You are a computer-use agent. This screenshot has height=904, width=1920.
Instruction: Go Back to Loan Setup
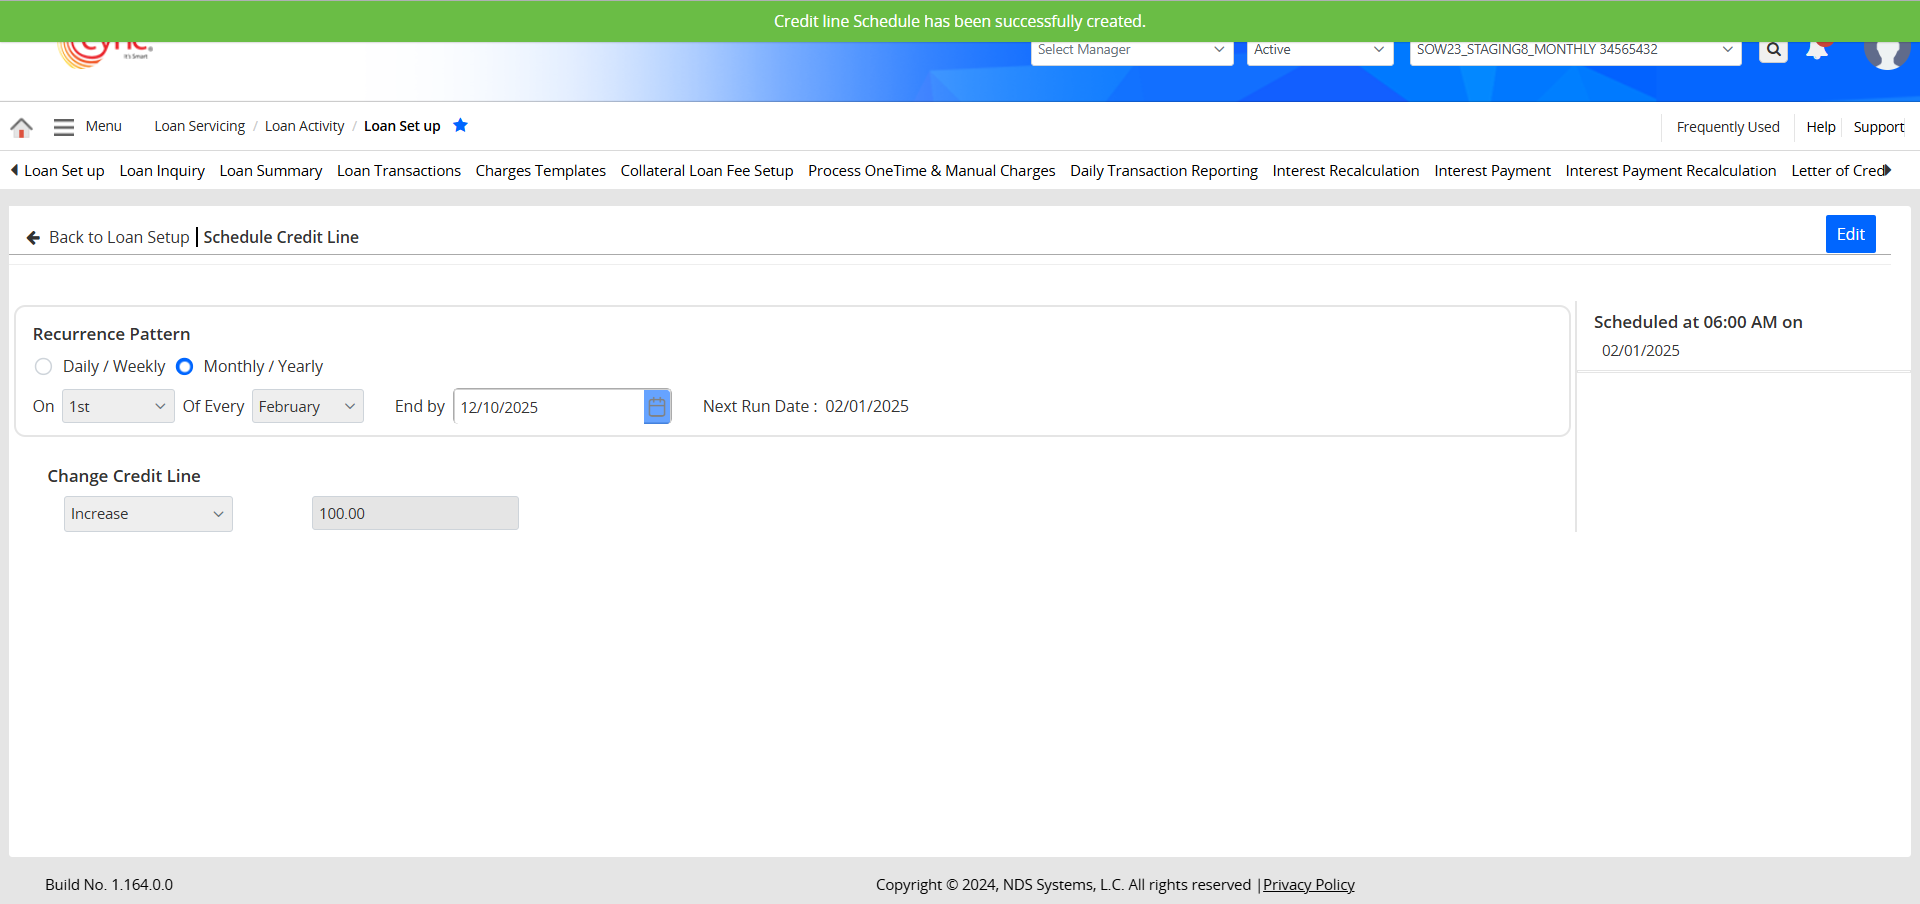click(x=108, y=237)
